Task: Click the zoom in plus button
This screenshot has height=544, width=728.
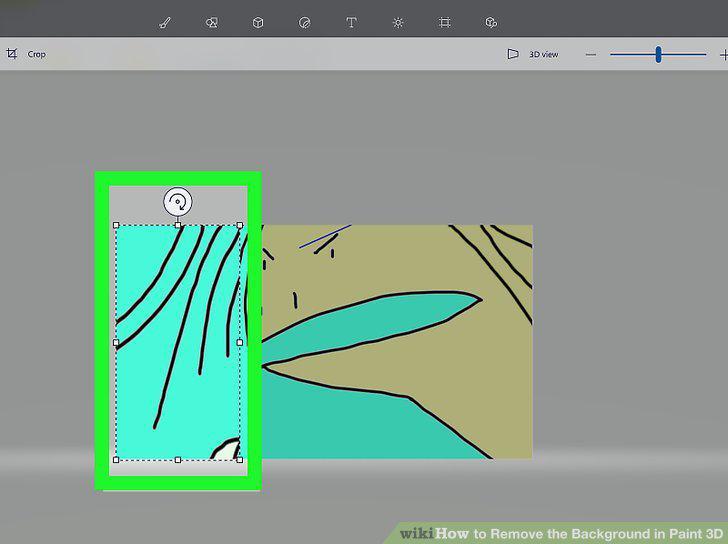Action: [x=724, y=55]
